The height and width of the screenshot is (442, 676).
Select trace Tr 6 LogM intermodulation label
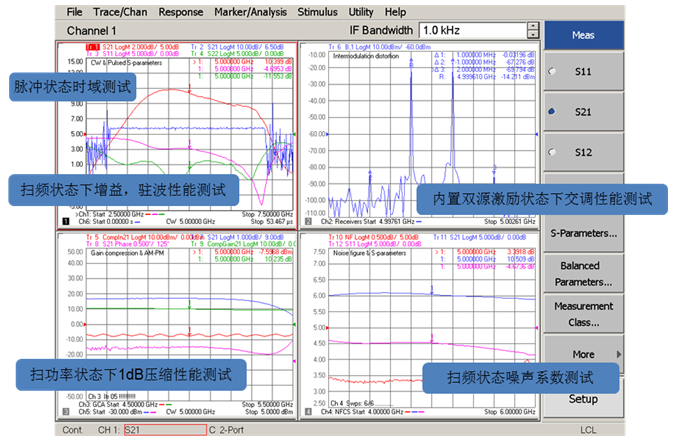pos(379,47)
